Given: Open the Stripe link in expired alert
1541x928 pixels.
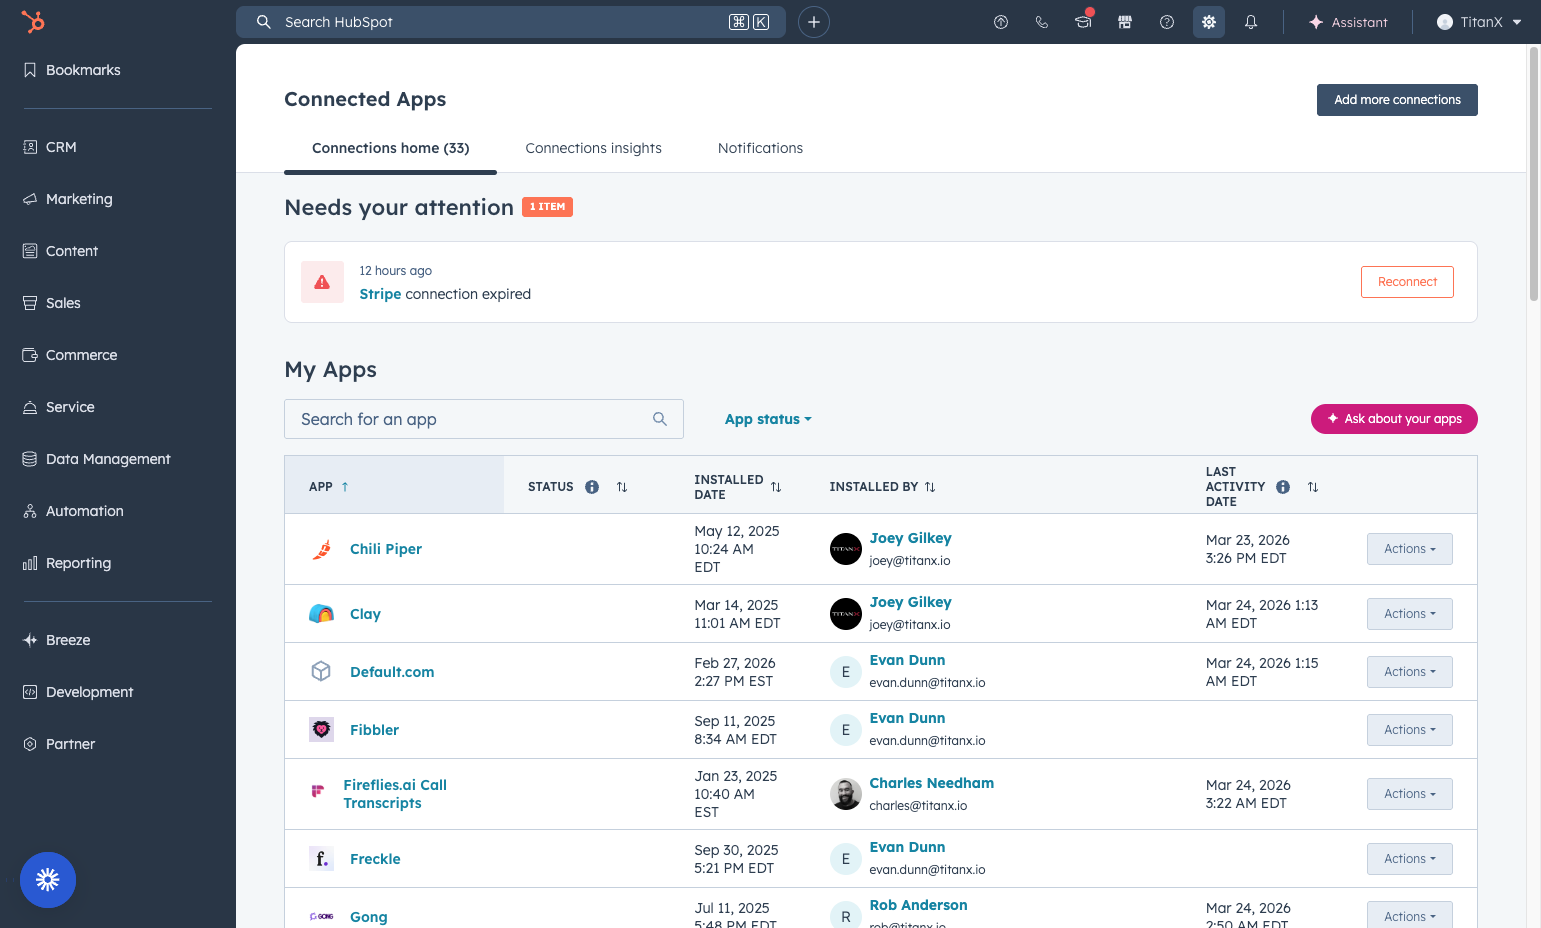Looking at the screenshot, I should pos(380,294).
